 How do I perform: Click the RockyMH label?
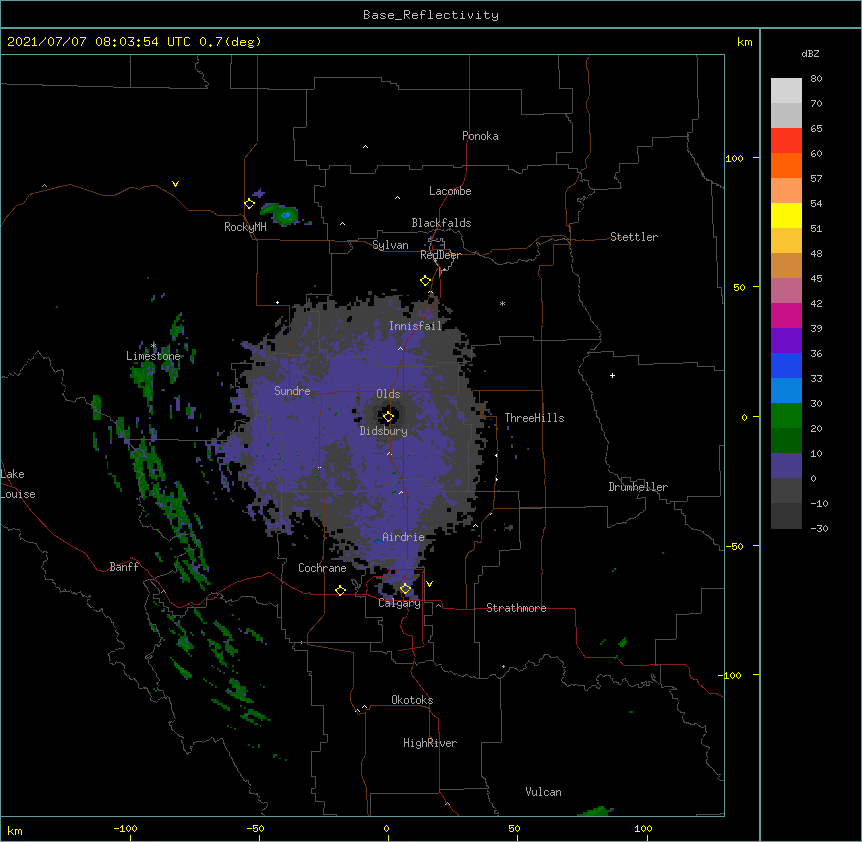pos(245,227)
